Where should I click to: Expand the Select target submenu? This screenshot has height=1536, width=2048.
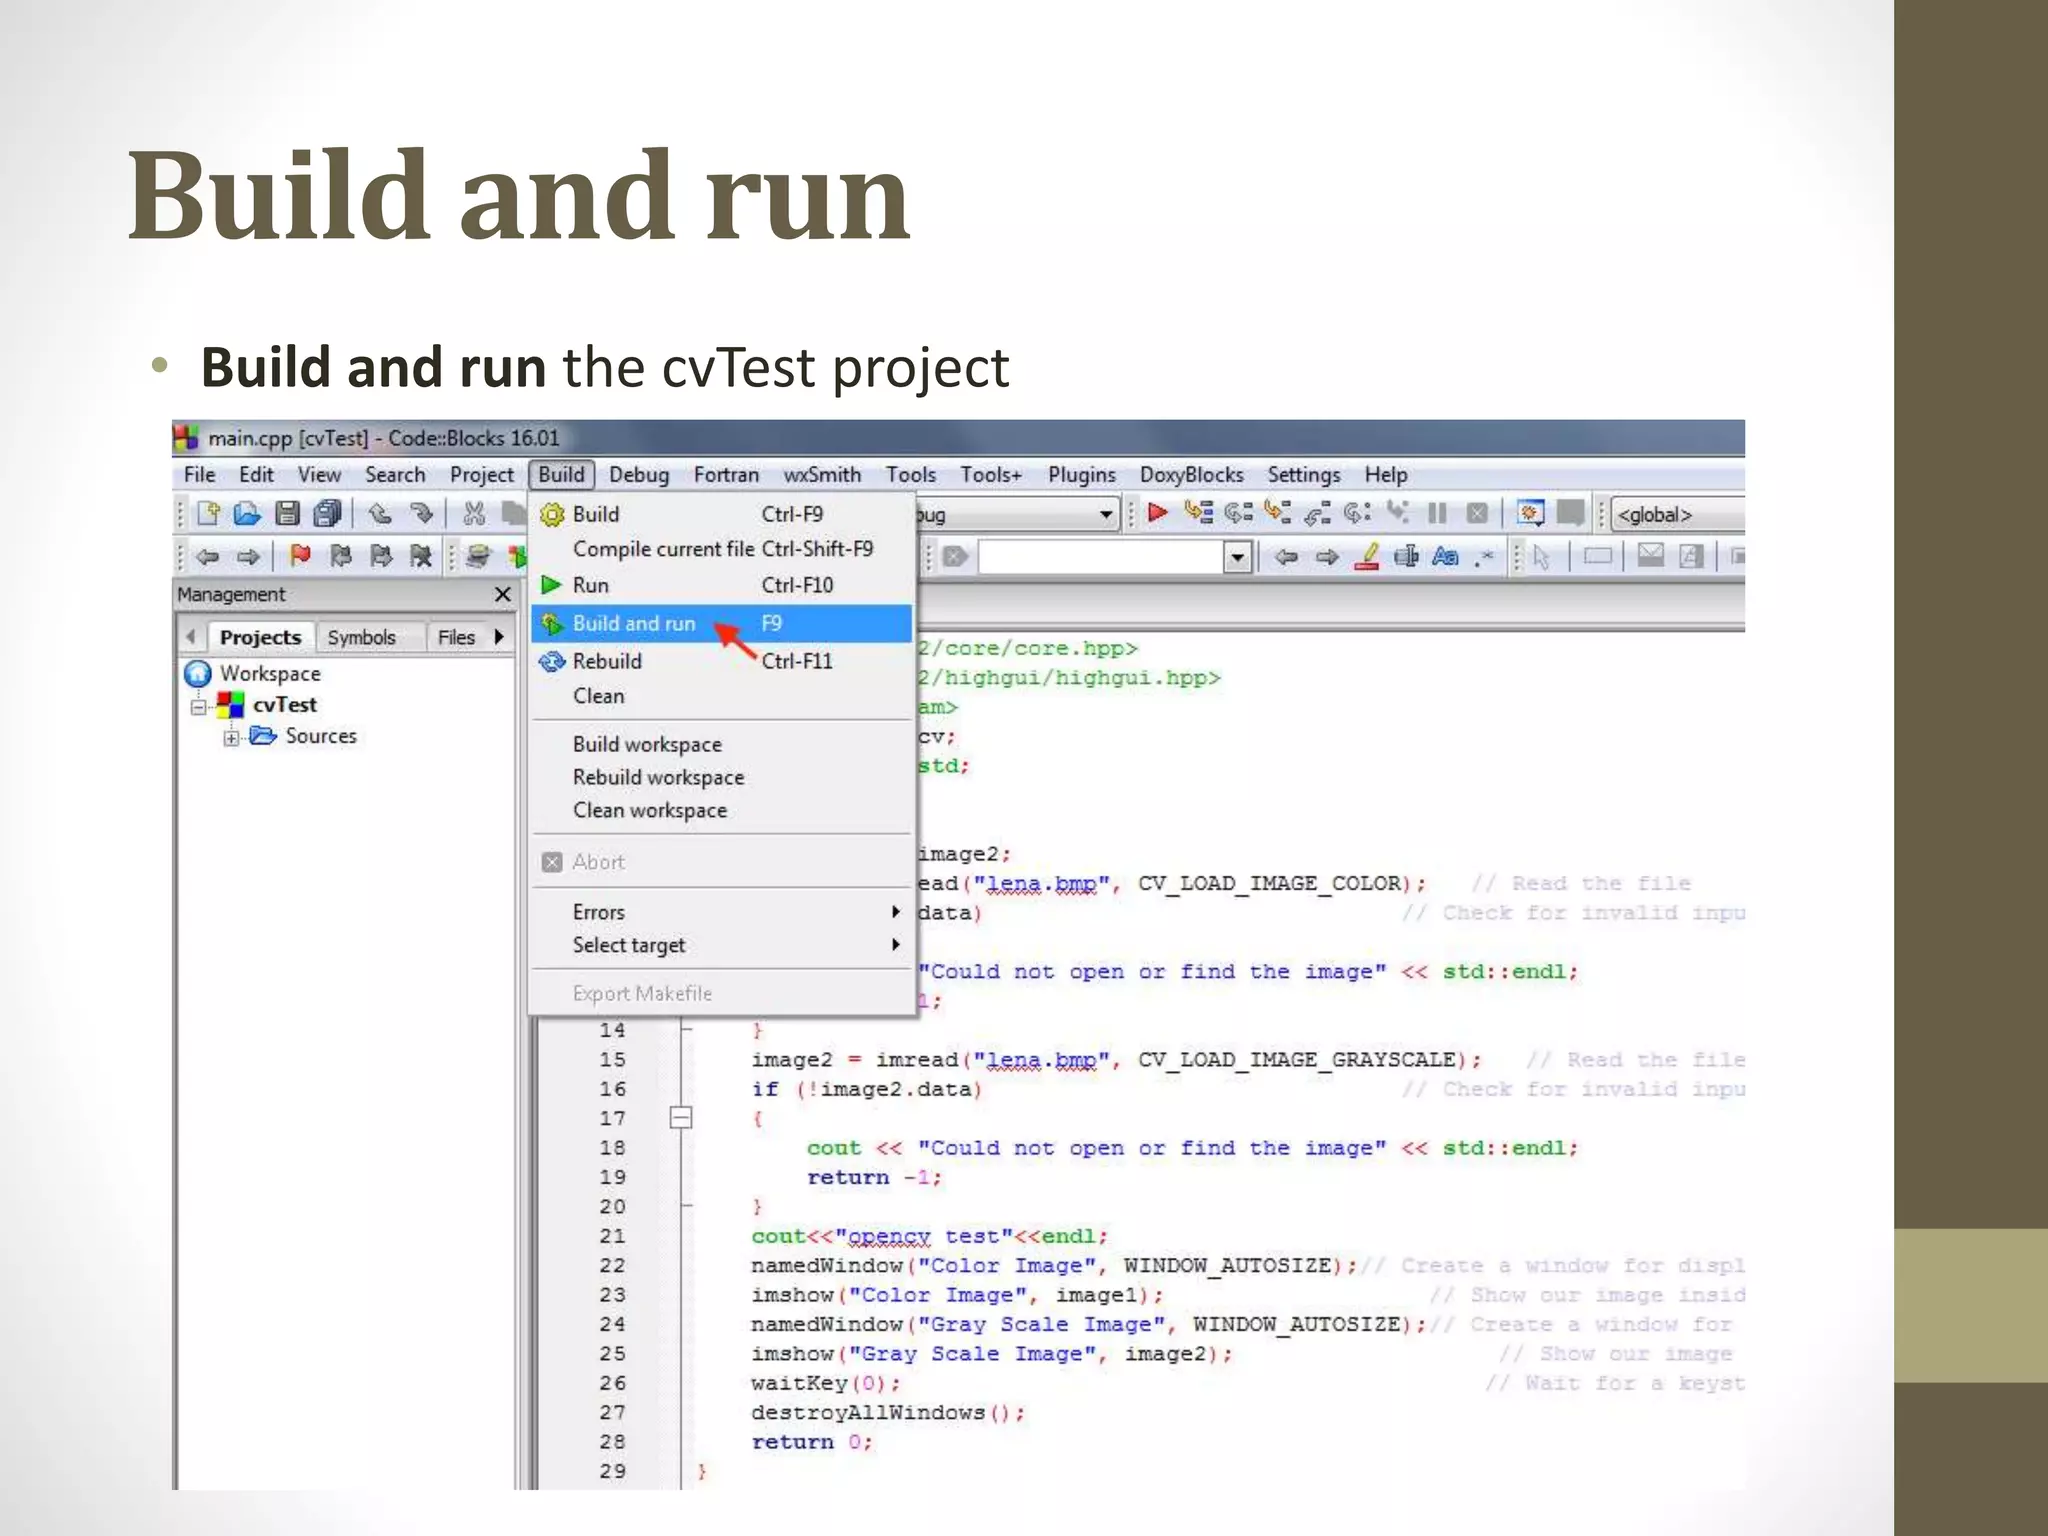pyautogui.click(x=721, y=944)
